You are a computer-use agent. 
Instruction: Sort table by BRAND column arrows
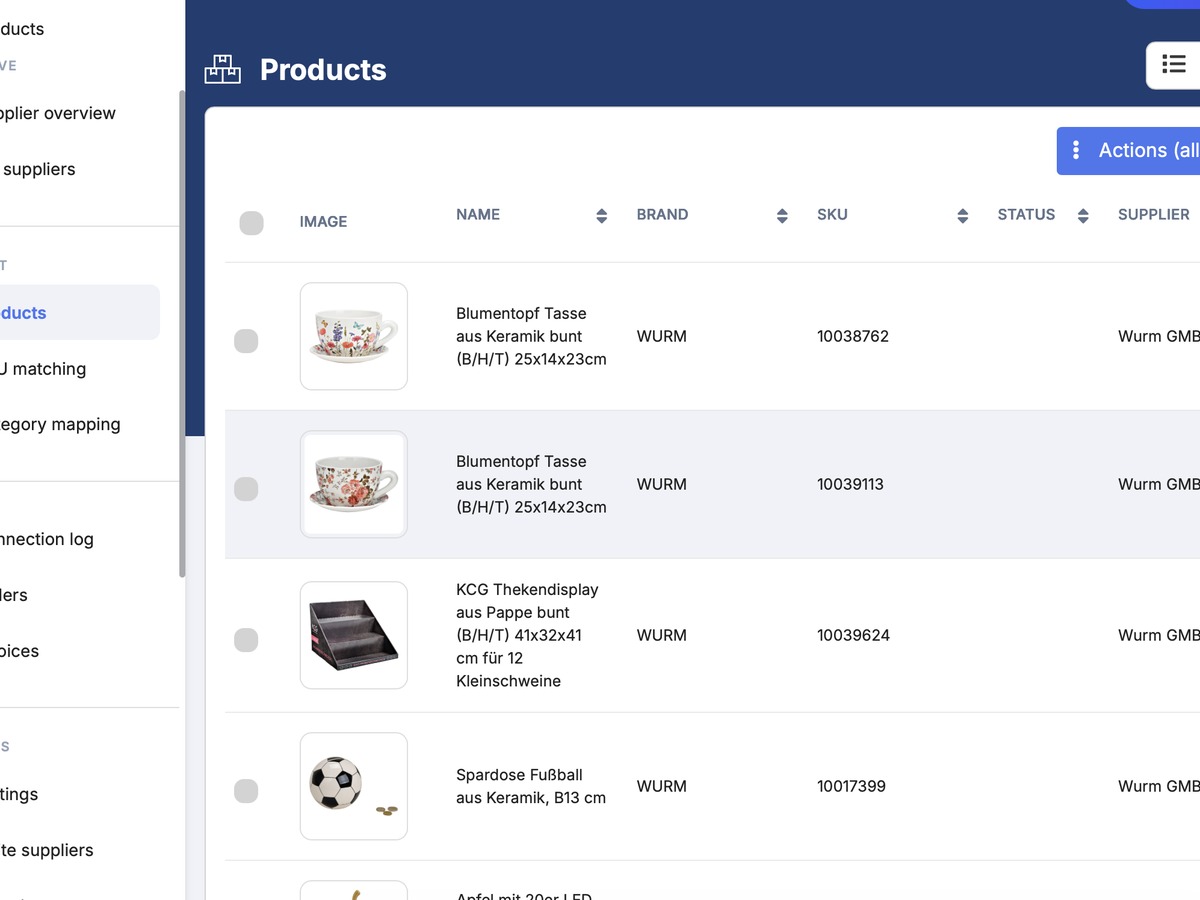782,215
